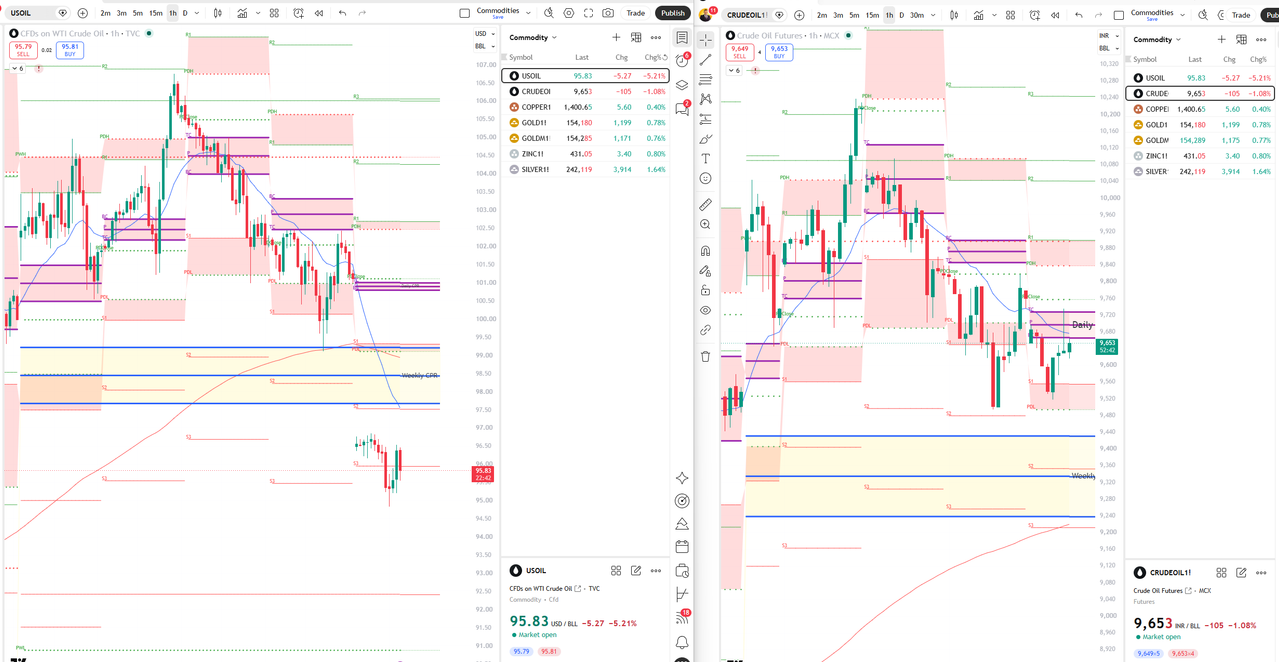The width and height of the screenshot is (1279, 662).
Task: Select the brush drawing tool
Action: 705,138
